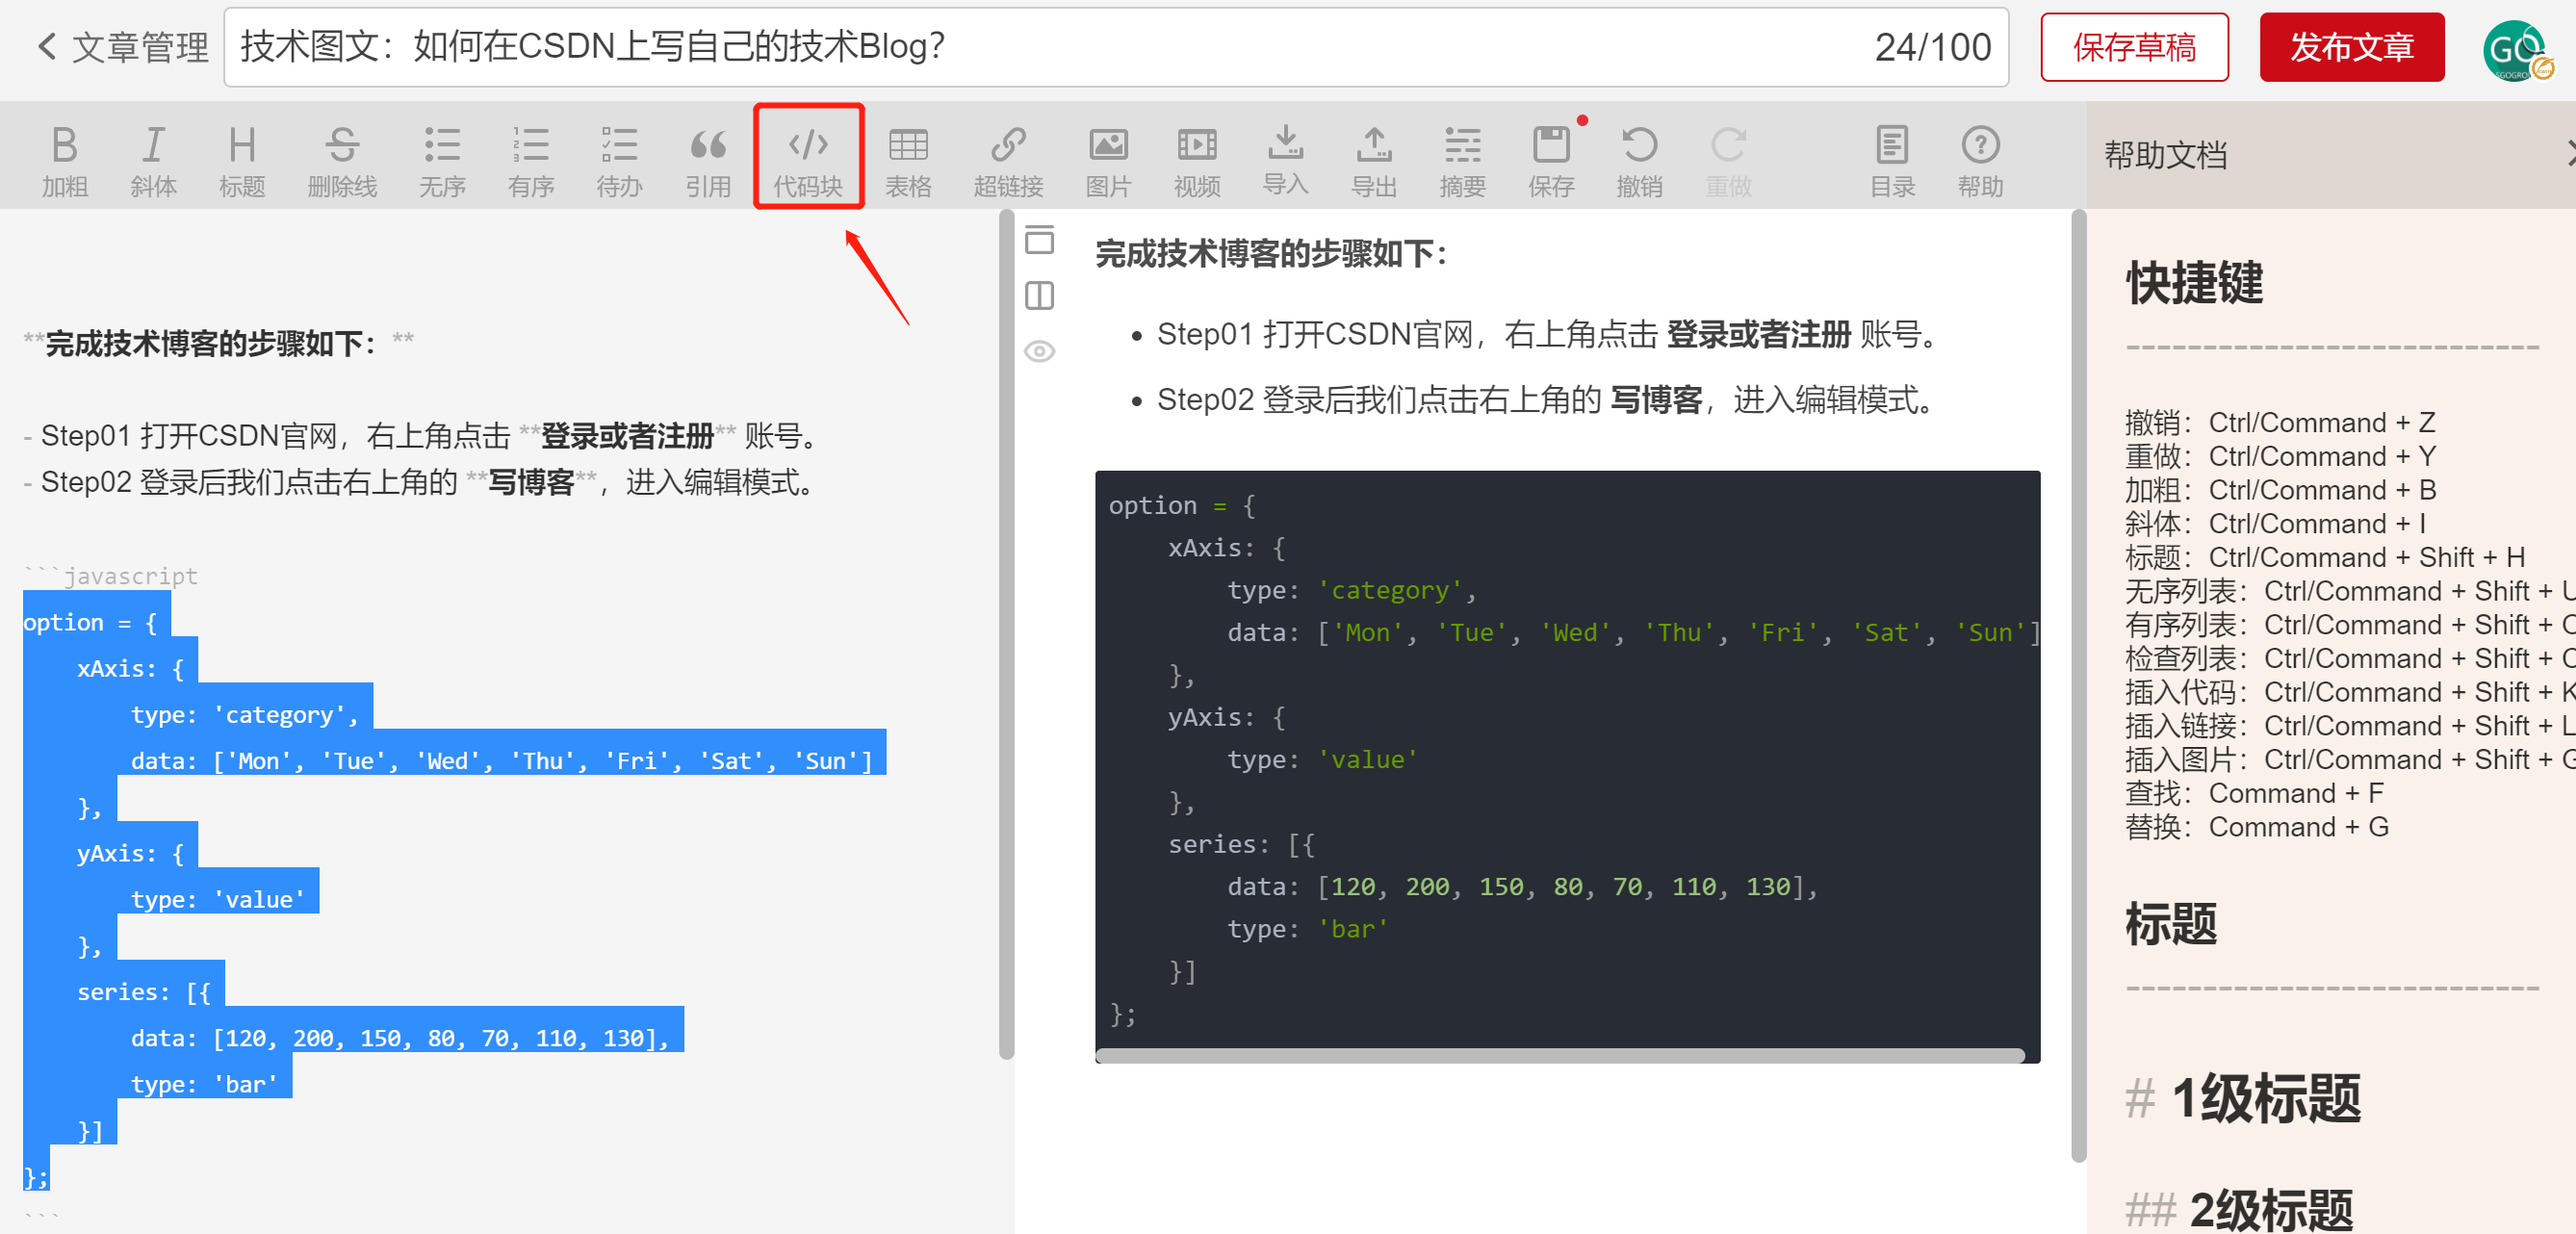Click '加粗: Ctrl/Command + B' line
The width and height of the screenshot is (2576, 1234).
(2280, 490)
